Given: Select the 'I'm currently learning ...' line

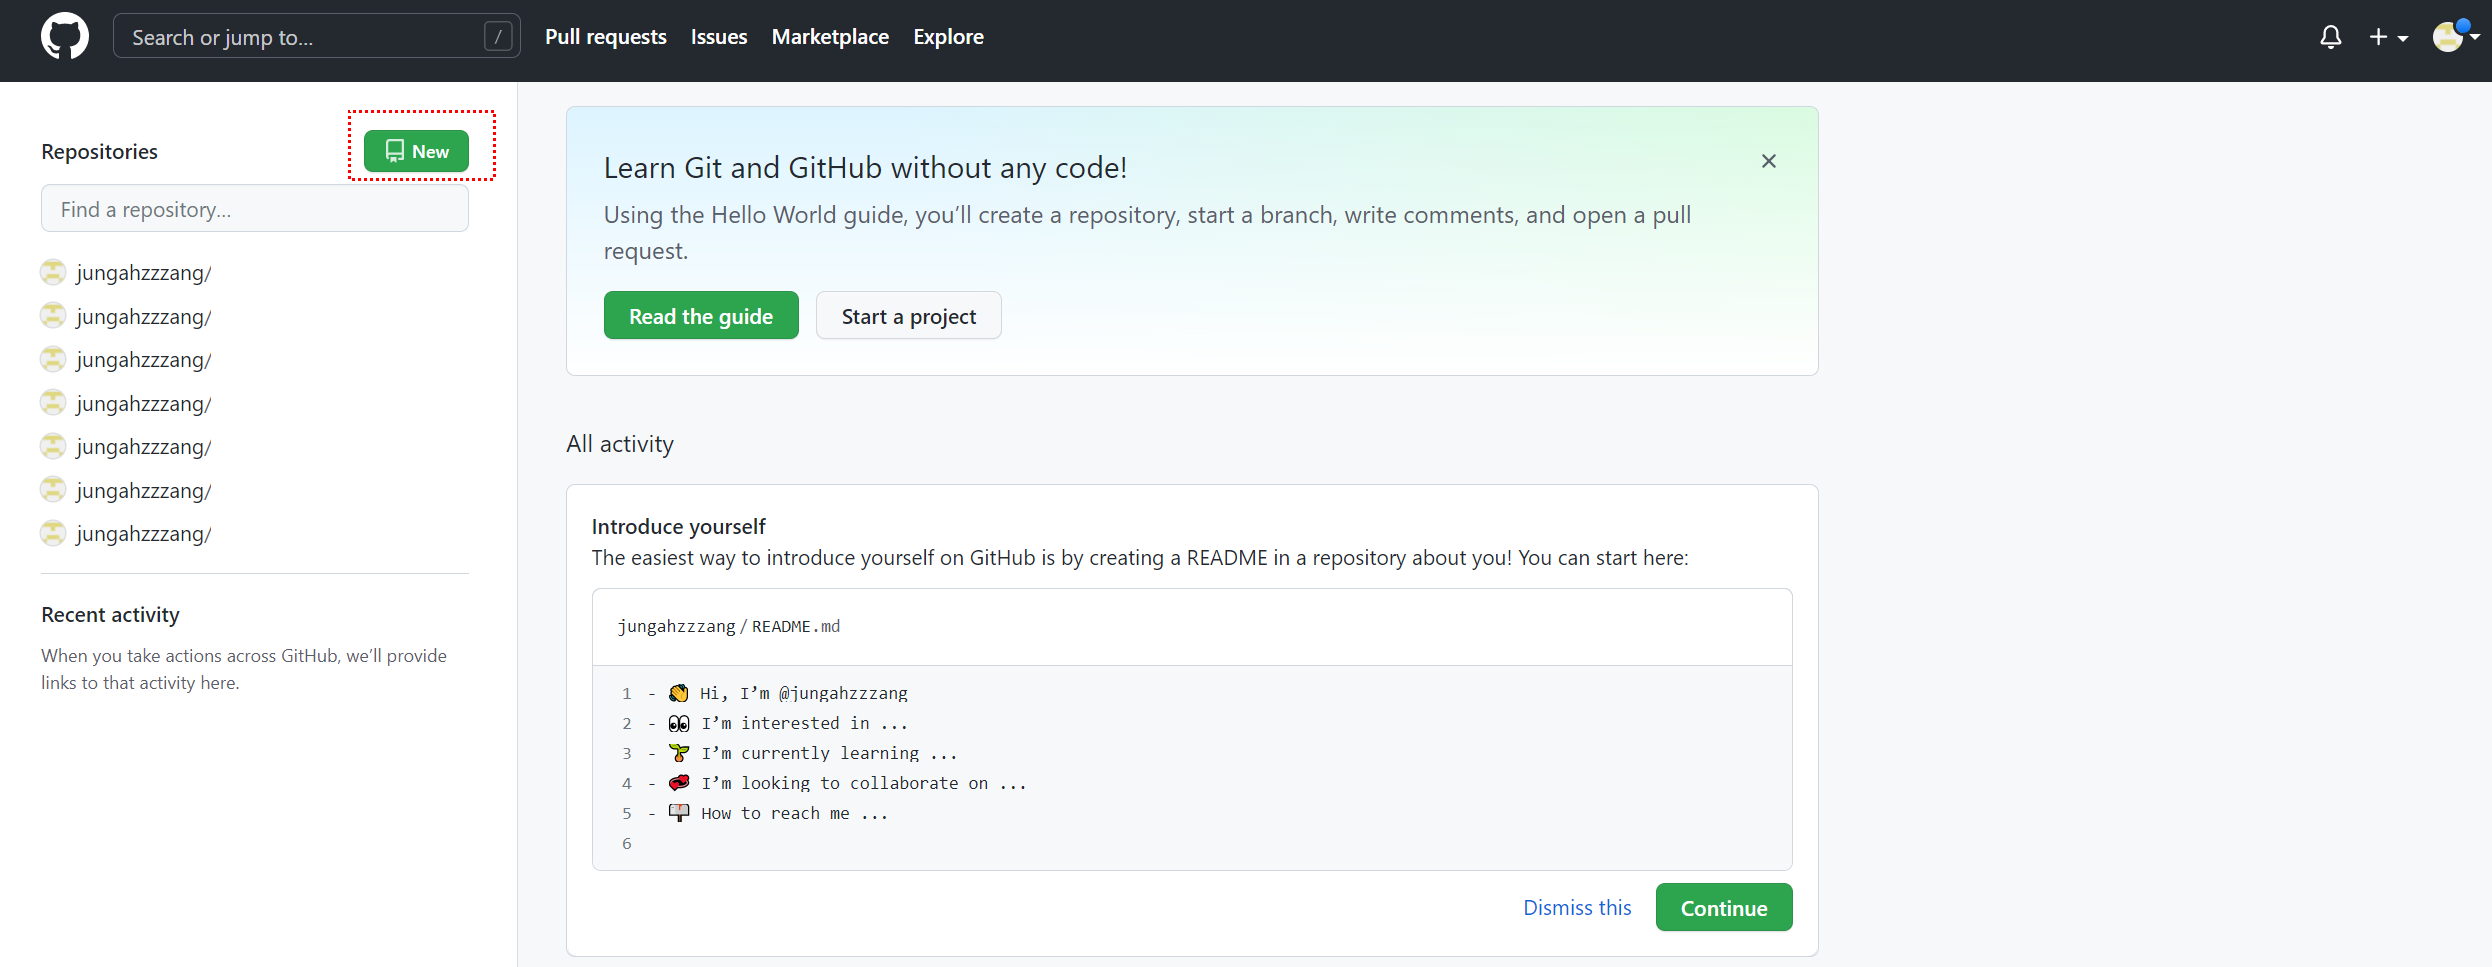Looking at the screenshot, I should [x=829, y=753].
